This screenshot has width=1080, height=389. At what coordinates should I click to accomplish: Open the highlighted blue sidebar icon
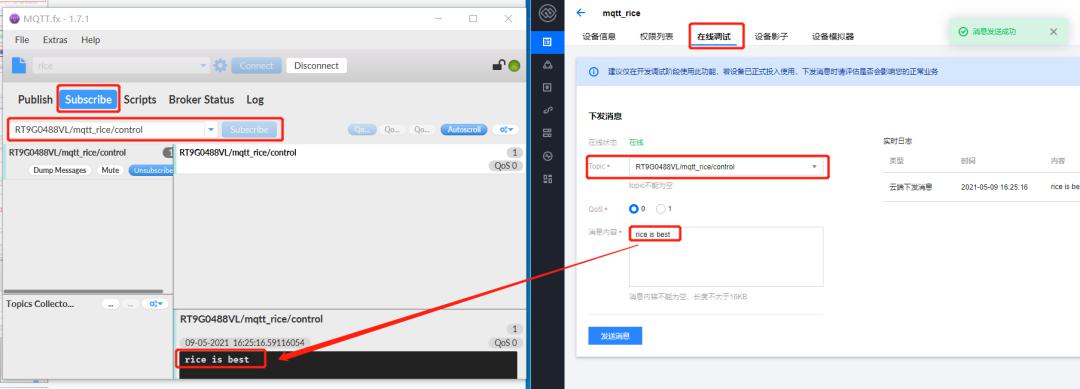(x=548, y=42)
